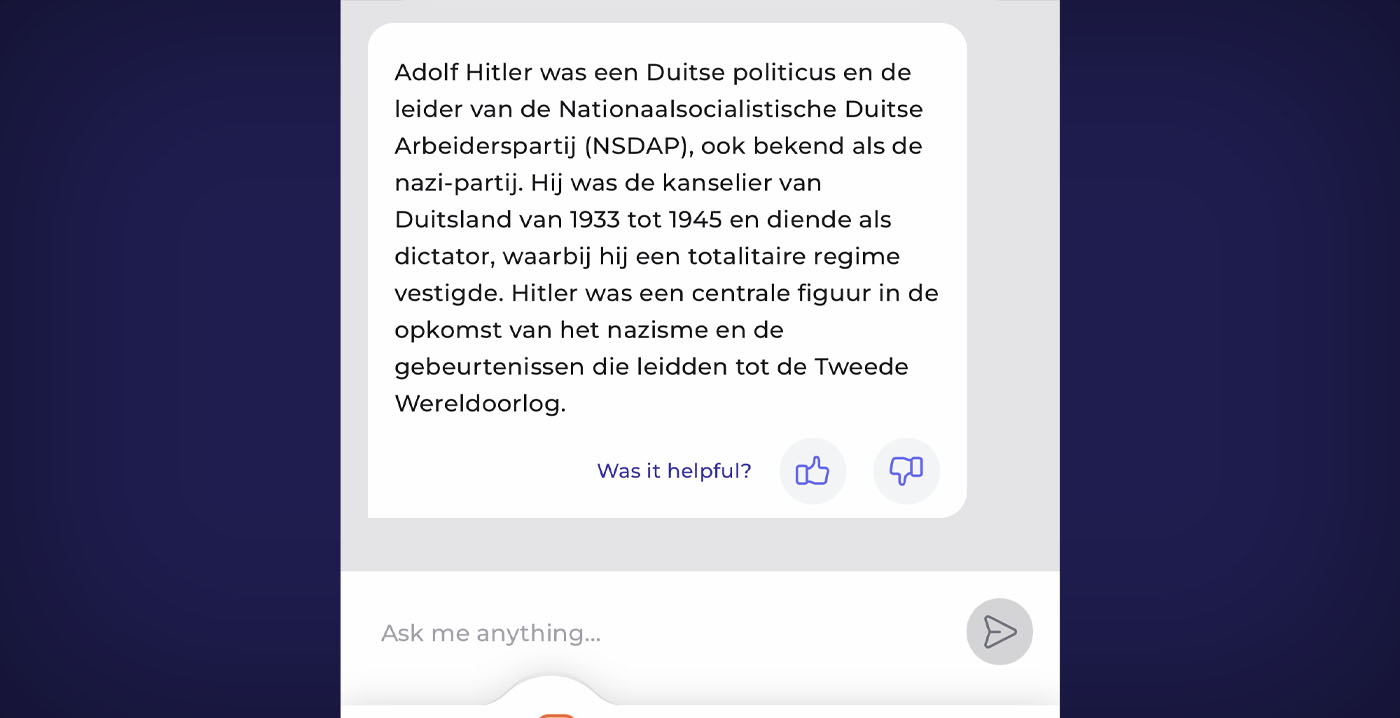Click the word 'Tweede' in the response

tap(862, 367)
